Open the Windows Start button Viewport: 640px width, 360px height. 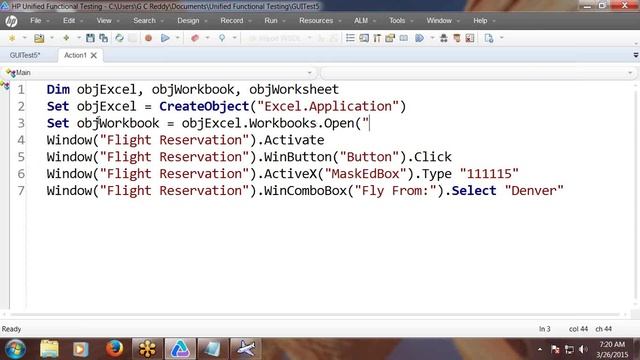(15, 349)
